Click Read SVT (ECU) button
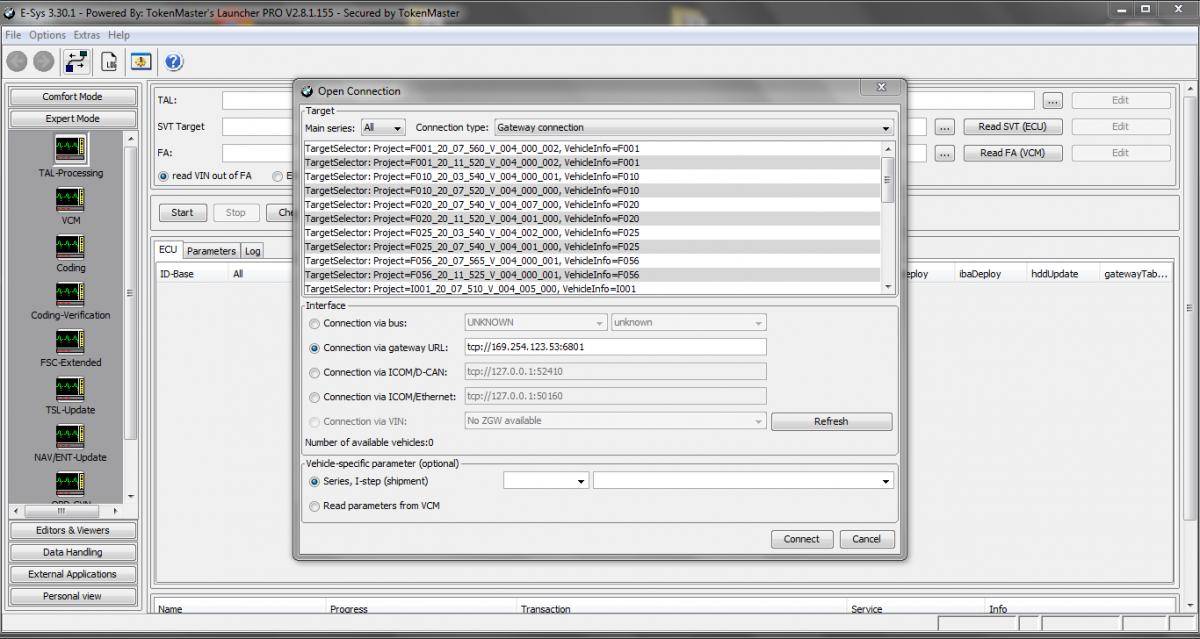1200x639 pixels. click(x=1012, y=127)
